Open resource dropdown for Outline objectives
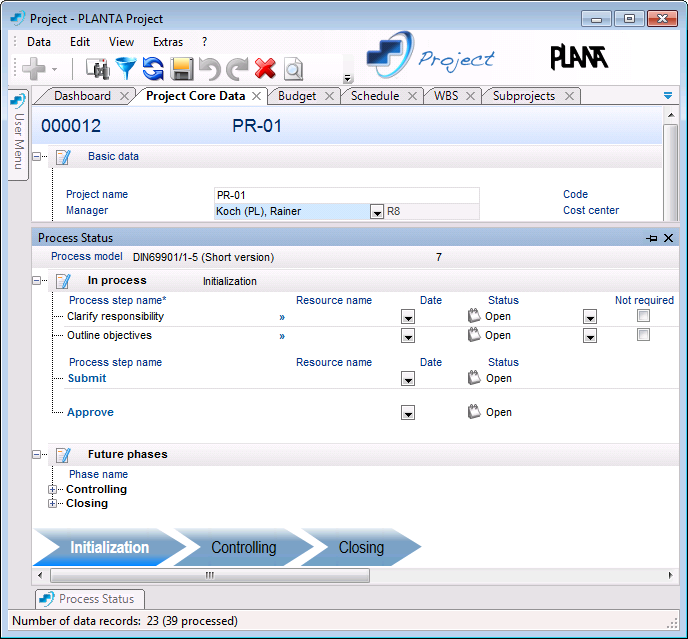Viewport: 688px width, 639px height. click(x=408, y=336)
